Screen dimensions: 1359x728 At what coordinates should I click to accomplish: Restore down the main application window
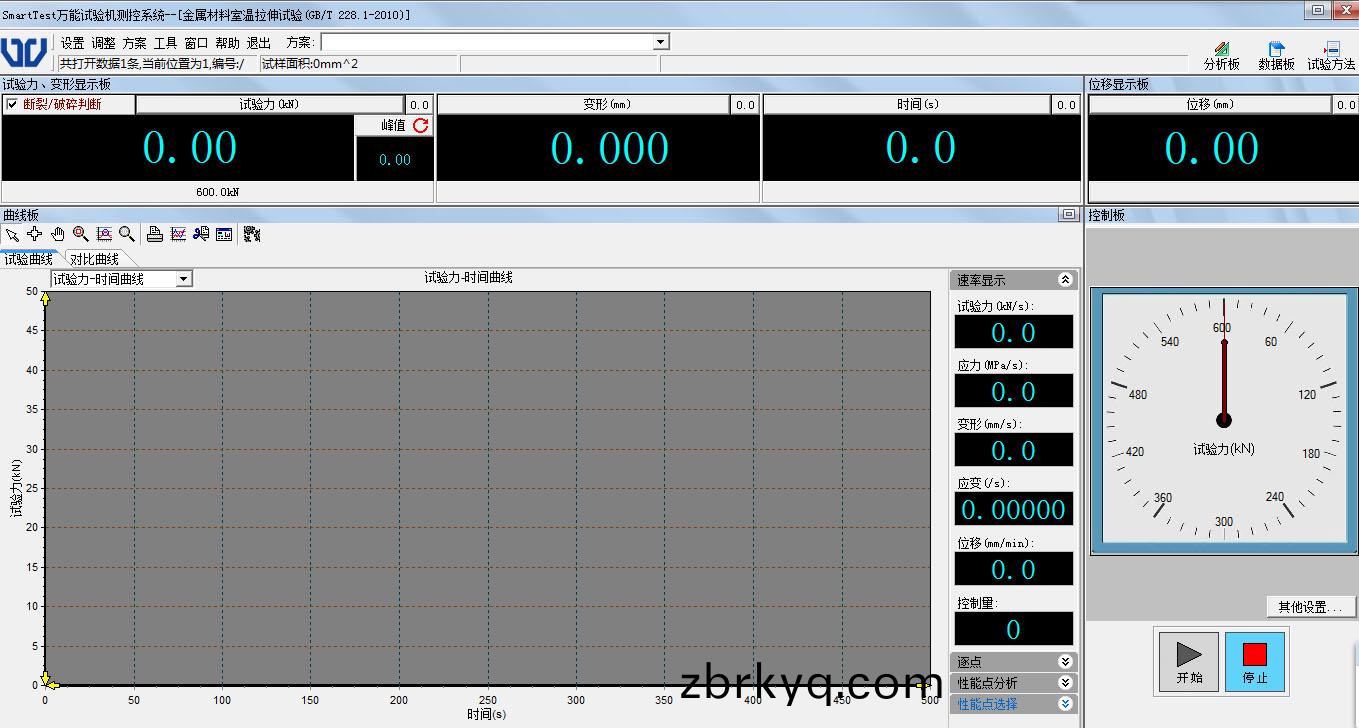[1318, 11]
